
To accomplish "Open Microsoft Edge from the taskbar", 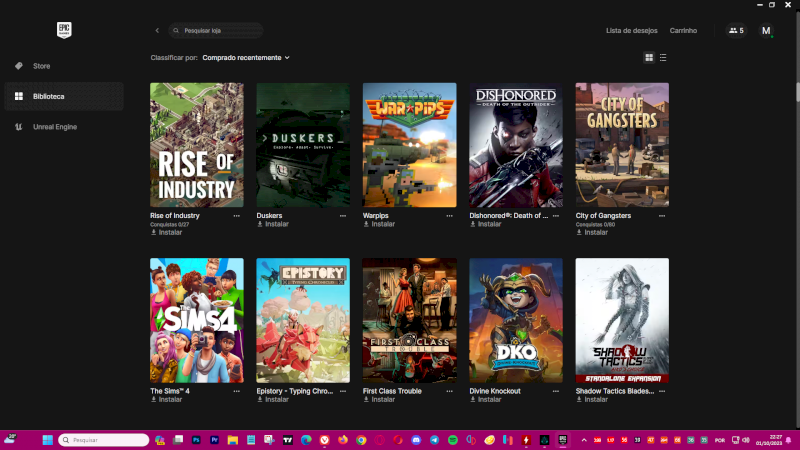I will point(306,440).
